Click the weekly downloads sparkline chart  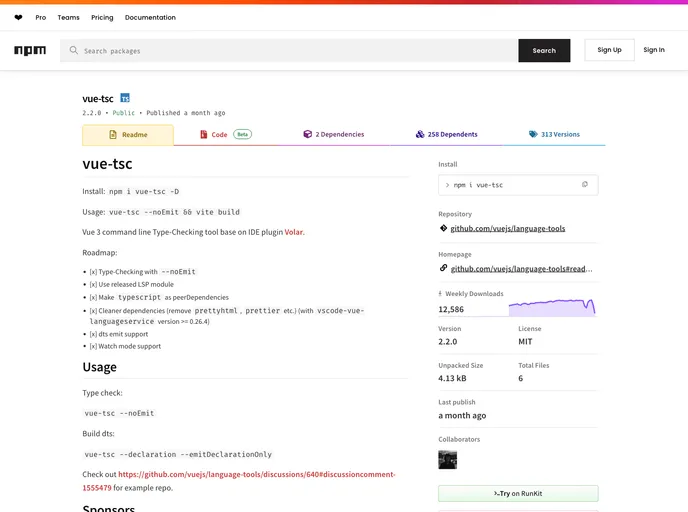coord(552,308)
